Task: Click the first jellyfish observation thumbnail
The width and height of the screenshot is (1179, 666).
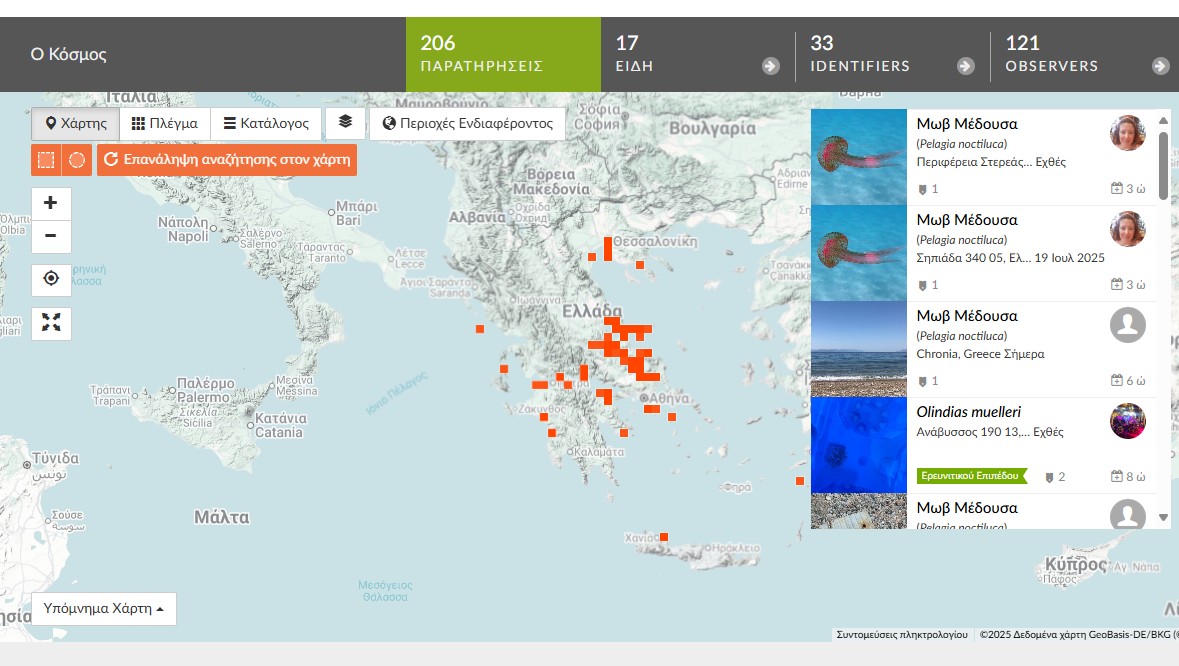Action: [859, 157]
